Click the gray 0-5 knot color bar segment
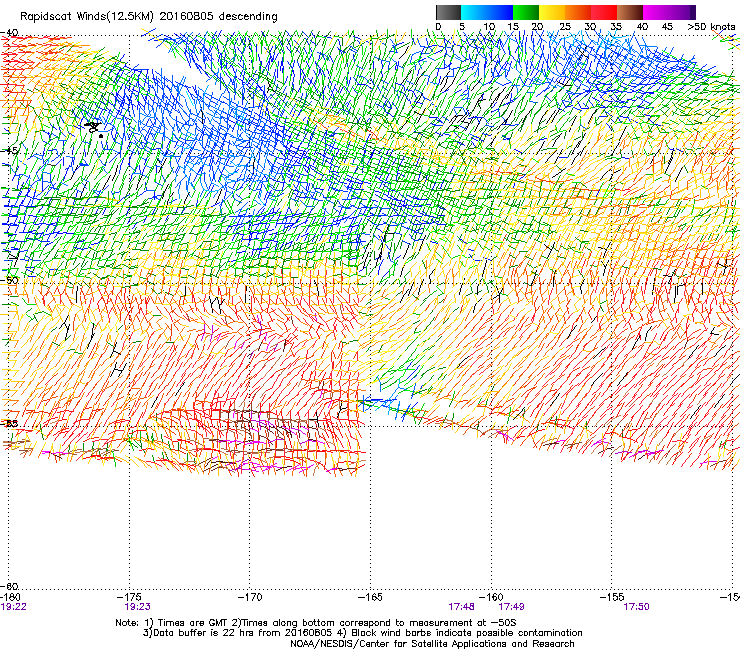Viewport: 740px width, 650px height. (x=449, y=12)
